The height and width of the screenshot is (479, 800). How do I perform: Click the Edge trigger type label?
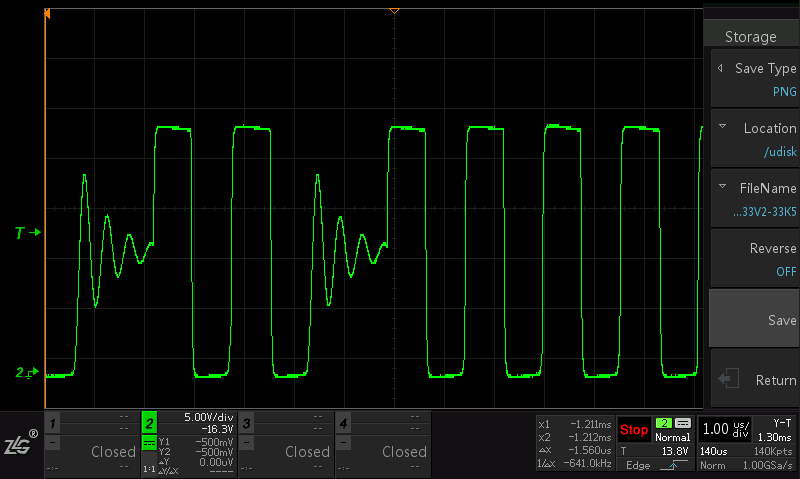(638, 465)
